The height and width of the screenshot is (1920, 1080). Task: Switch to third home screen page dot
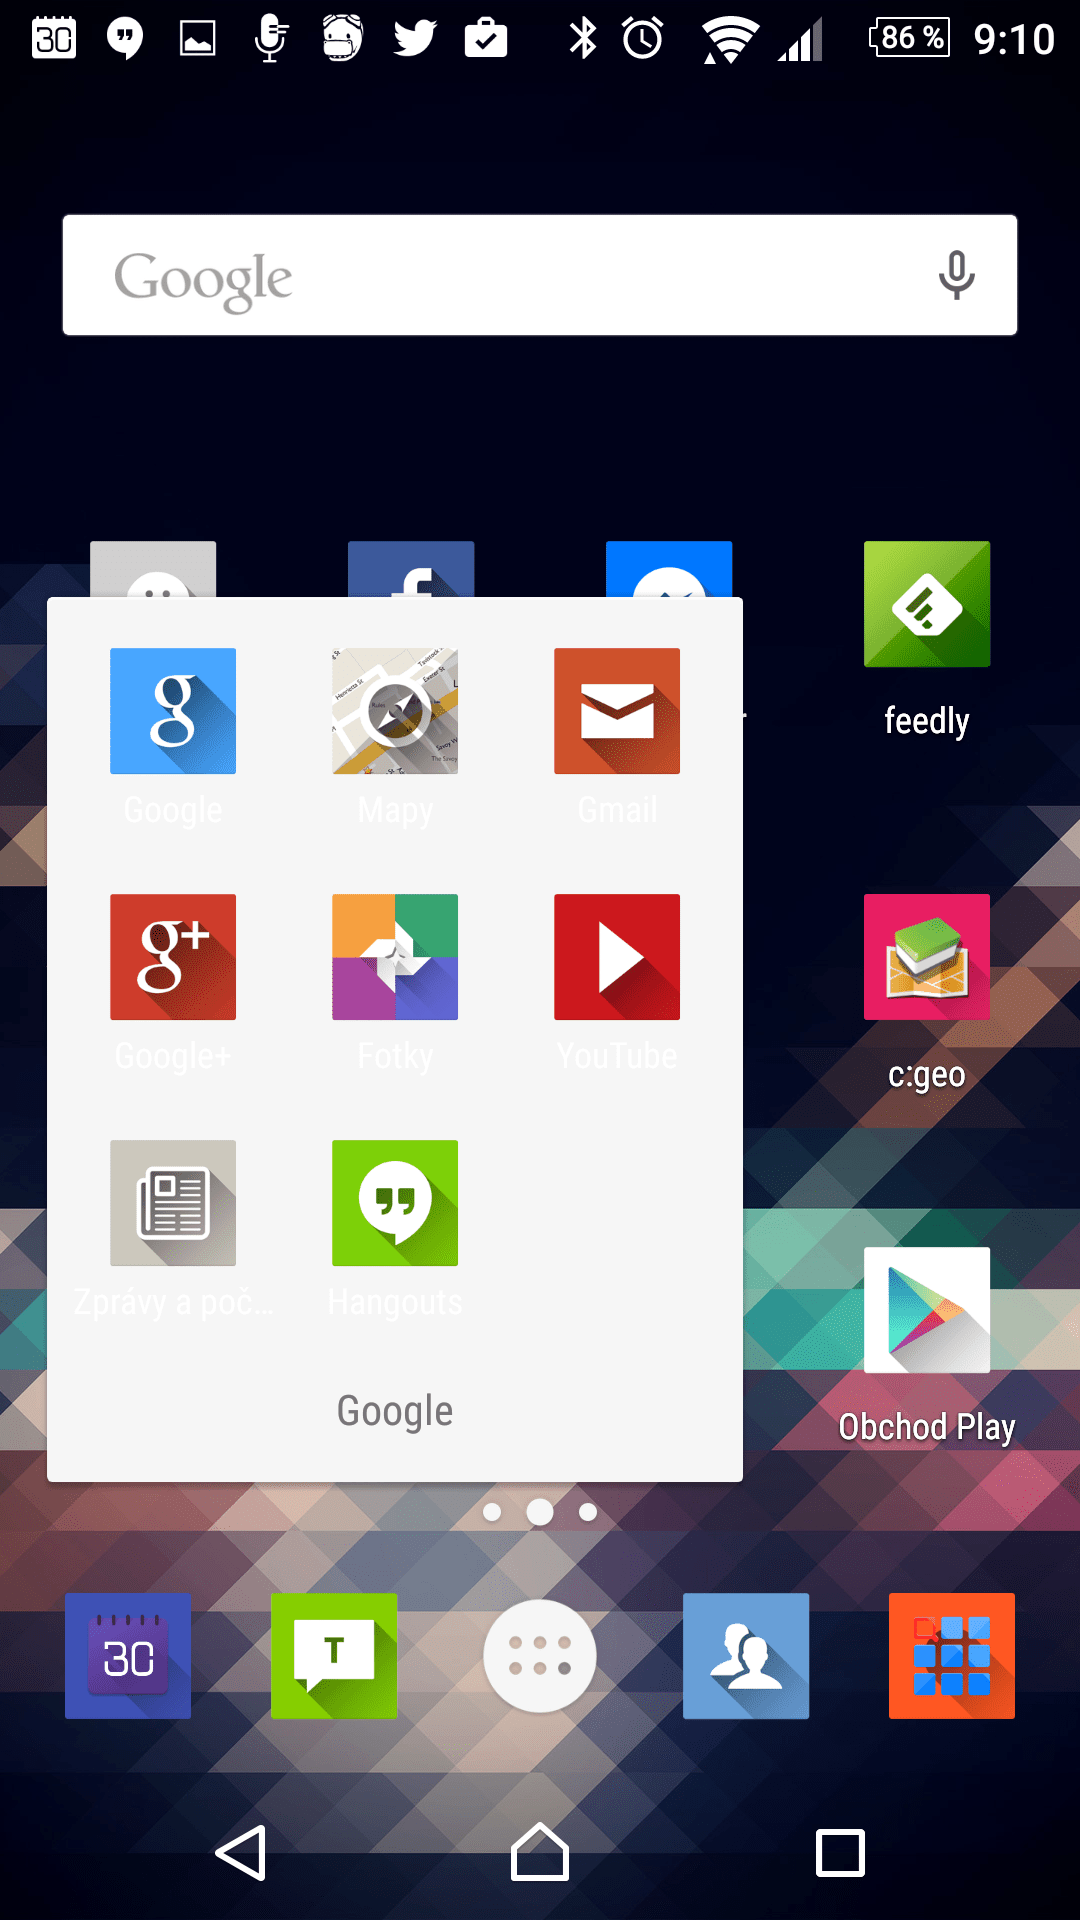(588, 1512)
